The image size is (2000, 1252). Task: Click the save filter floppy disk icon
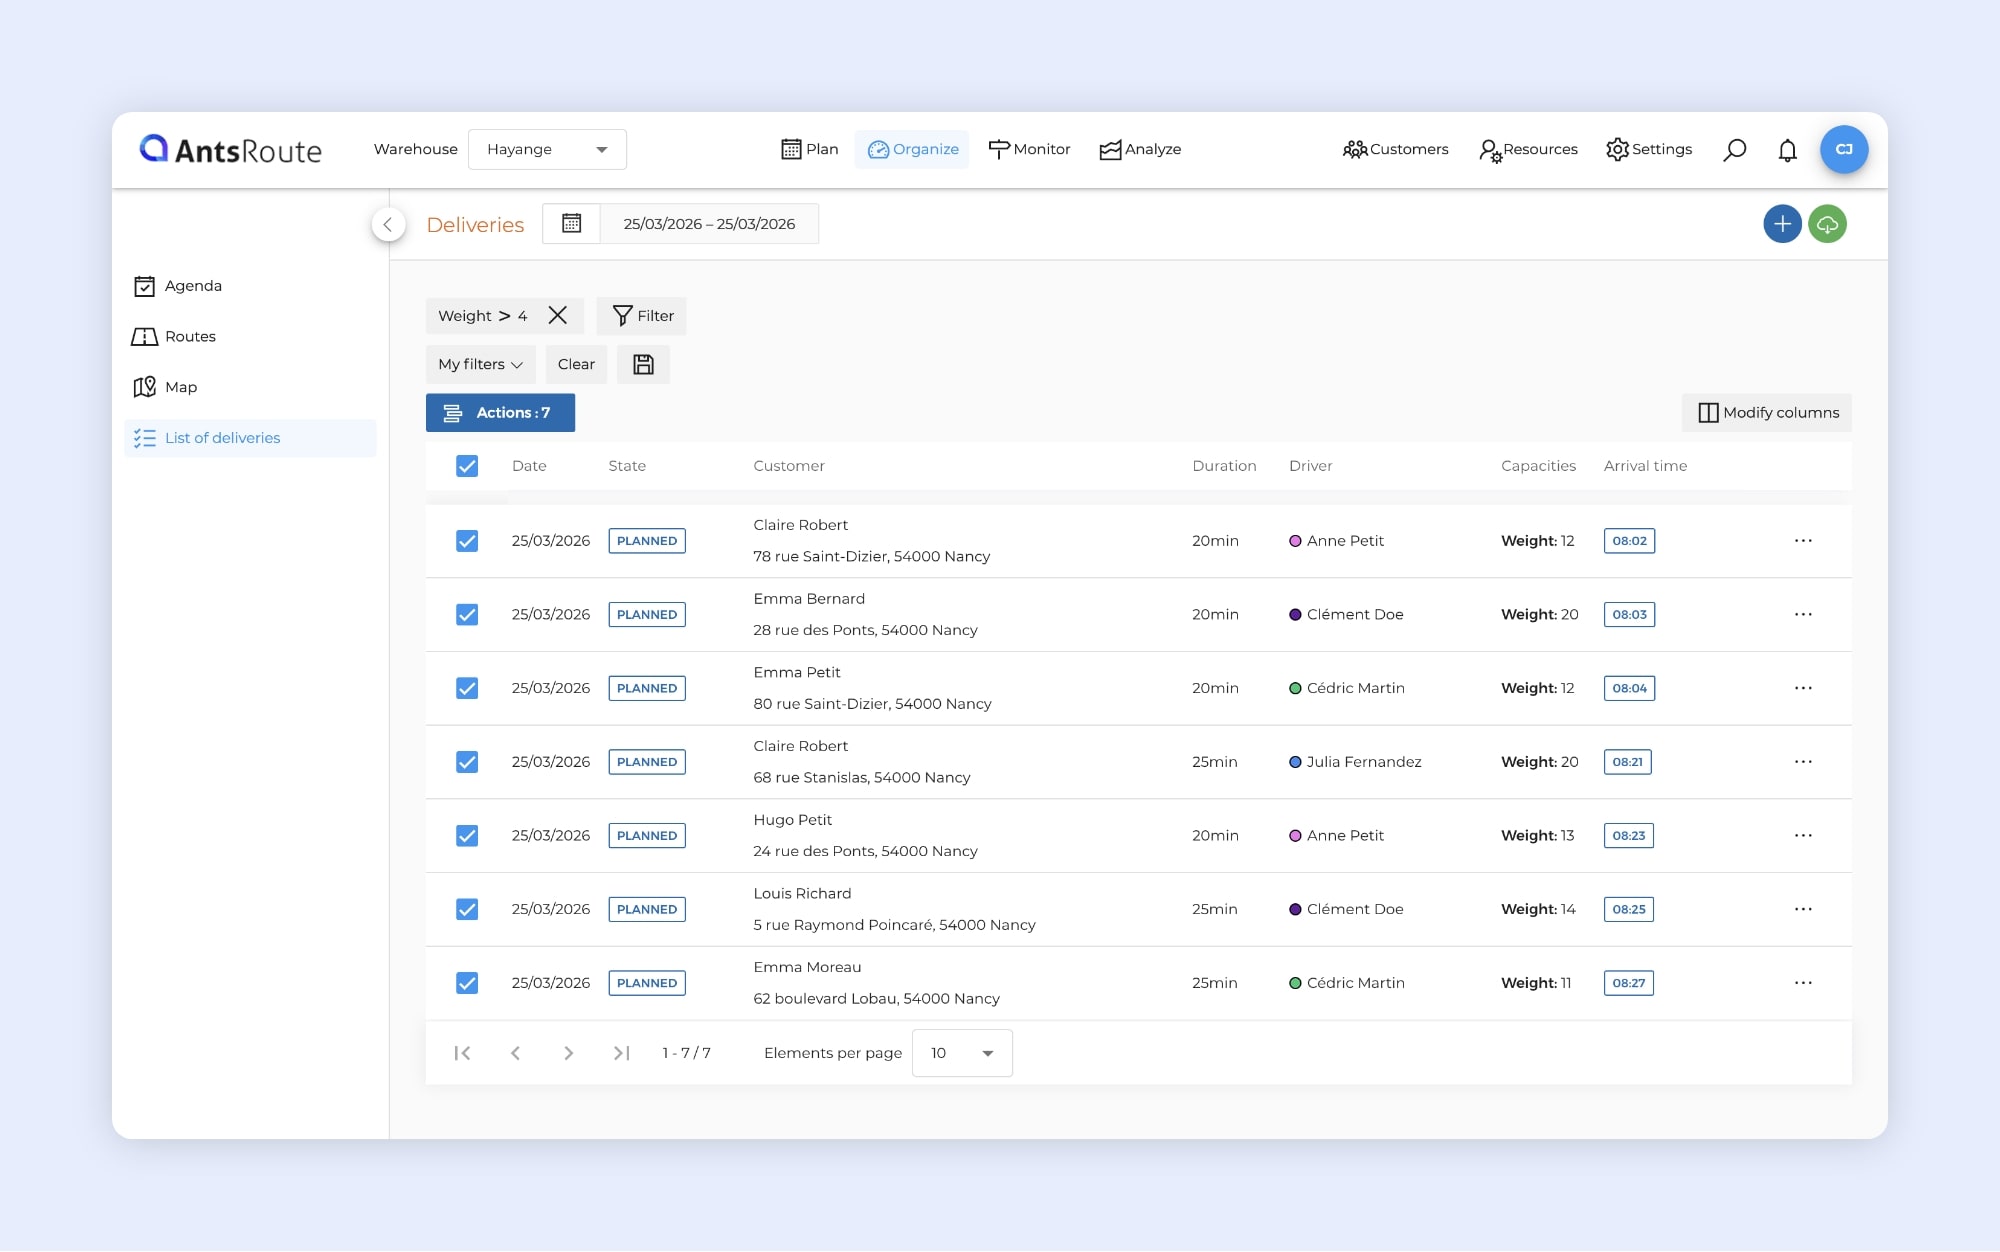(x=643, y=364)
